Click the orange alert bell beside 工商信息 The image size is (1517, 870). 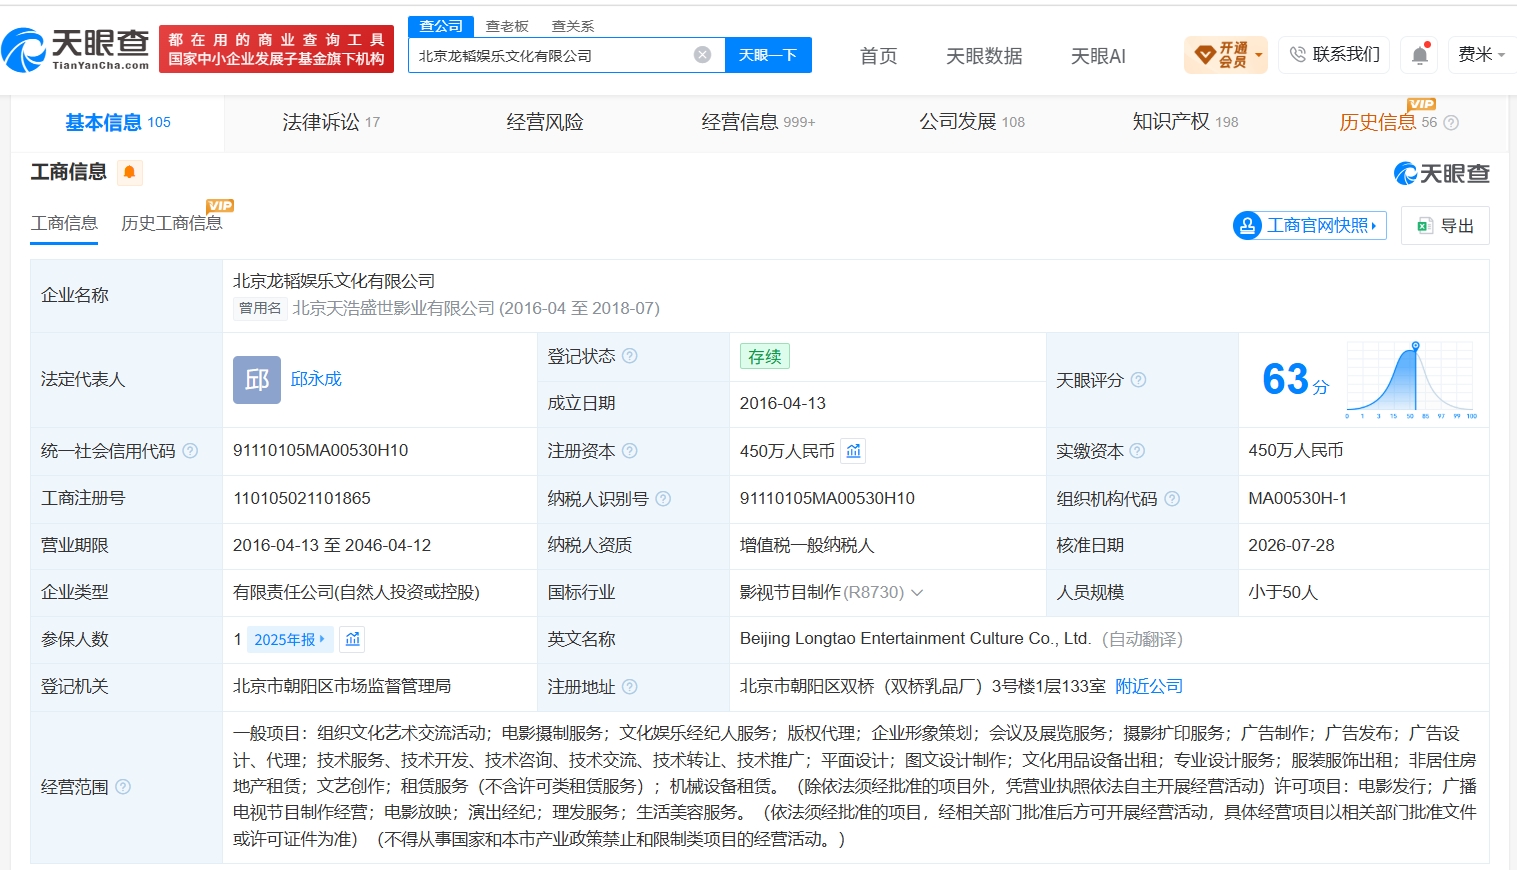pyautogui.click(x=129, y=173)
